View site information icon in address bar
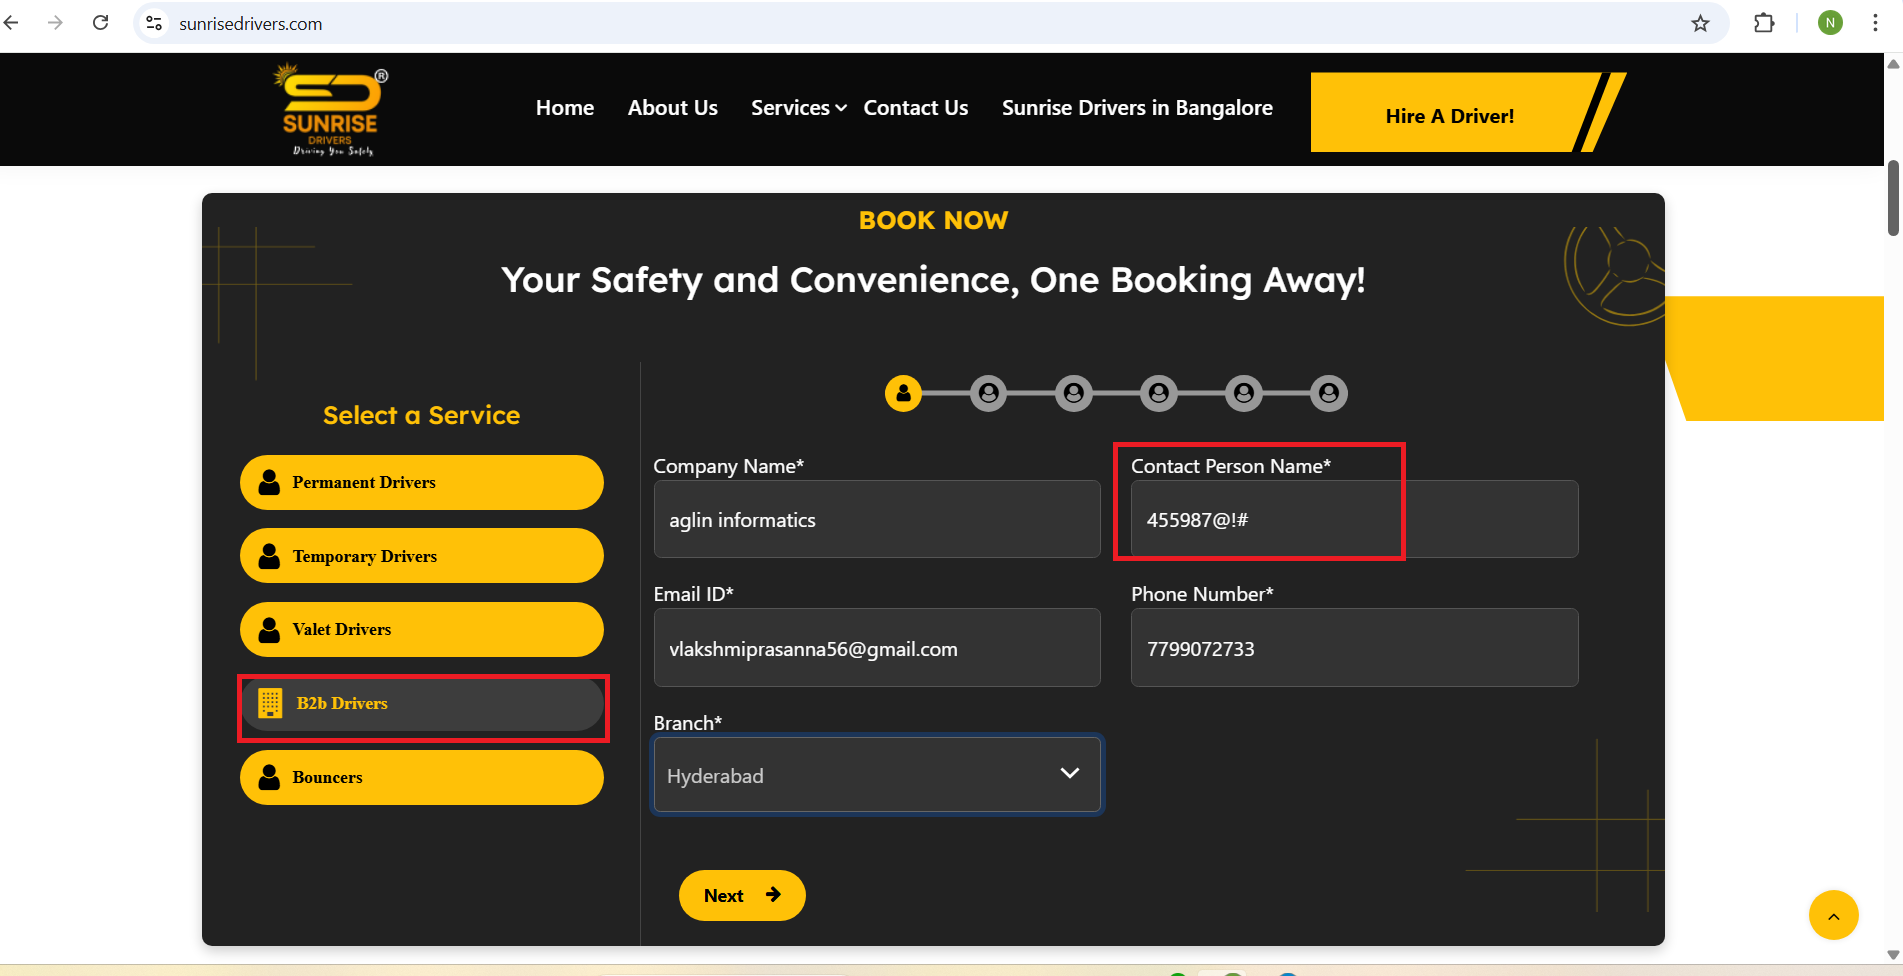This screenshot has height=976, width=1903. point(154,23)
